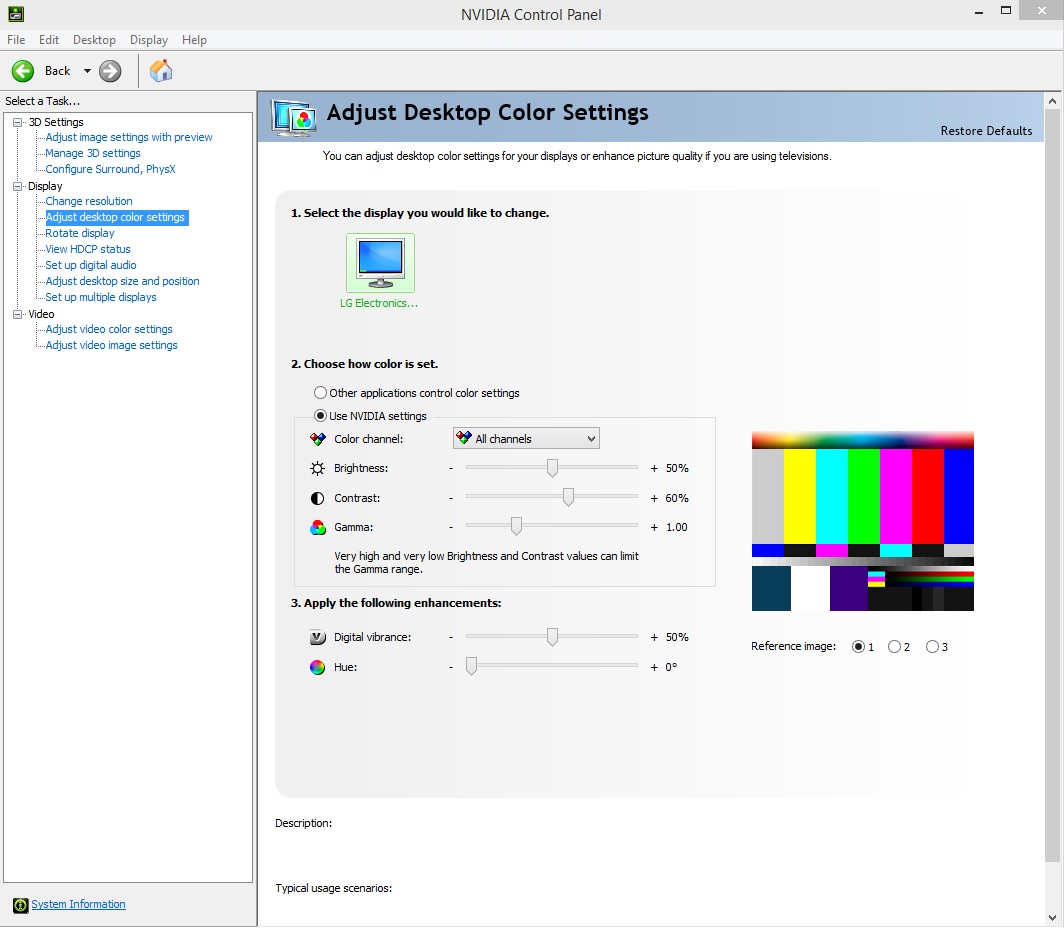Open Manage 3D settings
Image resolution: width=1064 pixels, height=928 pixels.
pos(93,153)
